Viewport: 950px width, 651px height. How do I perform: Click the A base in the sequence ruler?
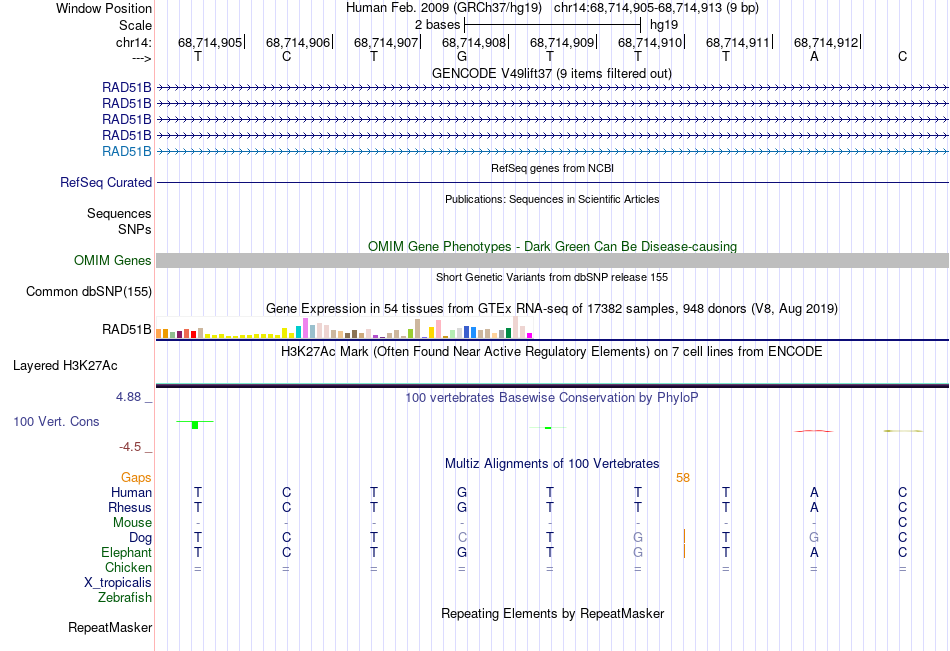tap(814, 56)
